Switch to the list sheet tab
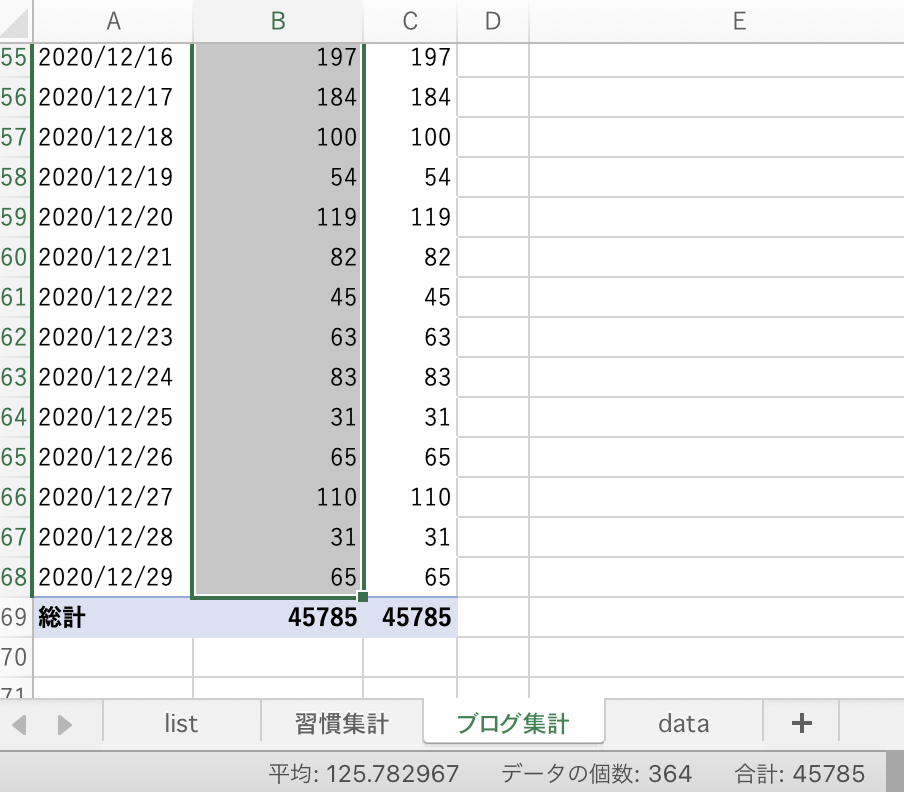This screenshot has height=792, width=904. pyautogui.click(x=181, y=724)
